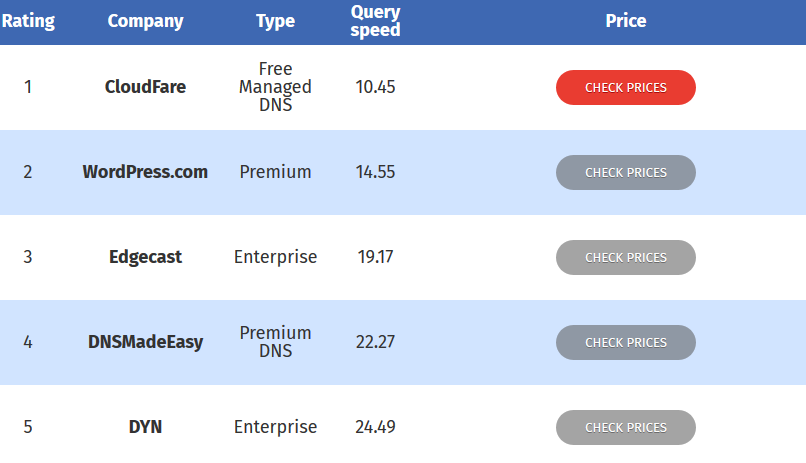Open CHECK PRICES for DNSMadeEasy
This screenshot has width=806, height=463.
click(x=625, y=342)
